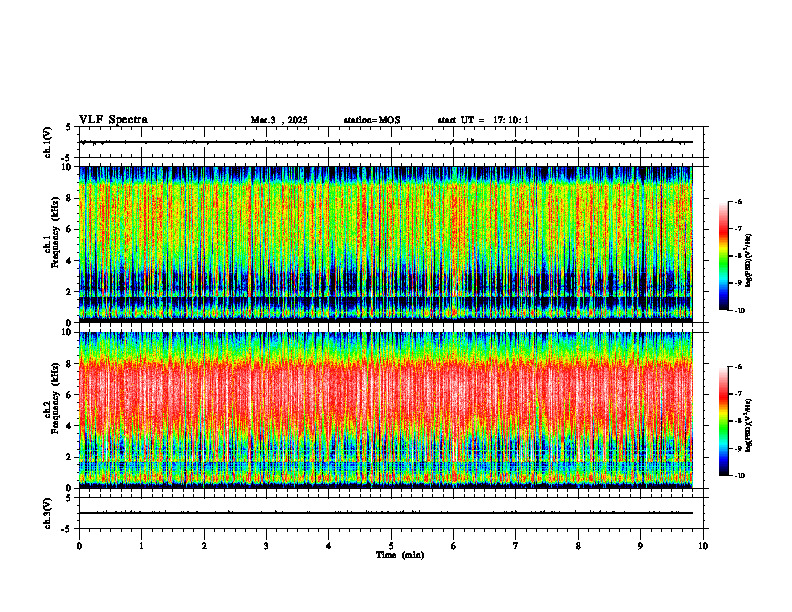Click time axis tick label '5'
This screenshot has height=612, width=792.
[x=391, y=546]
